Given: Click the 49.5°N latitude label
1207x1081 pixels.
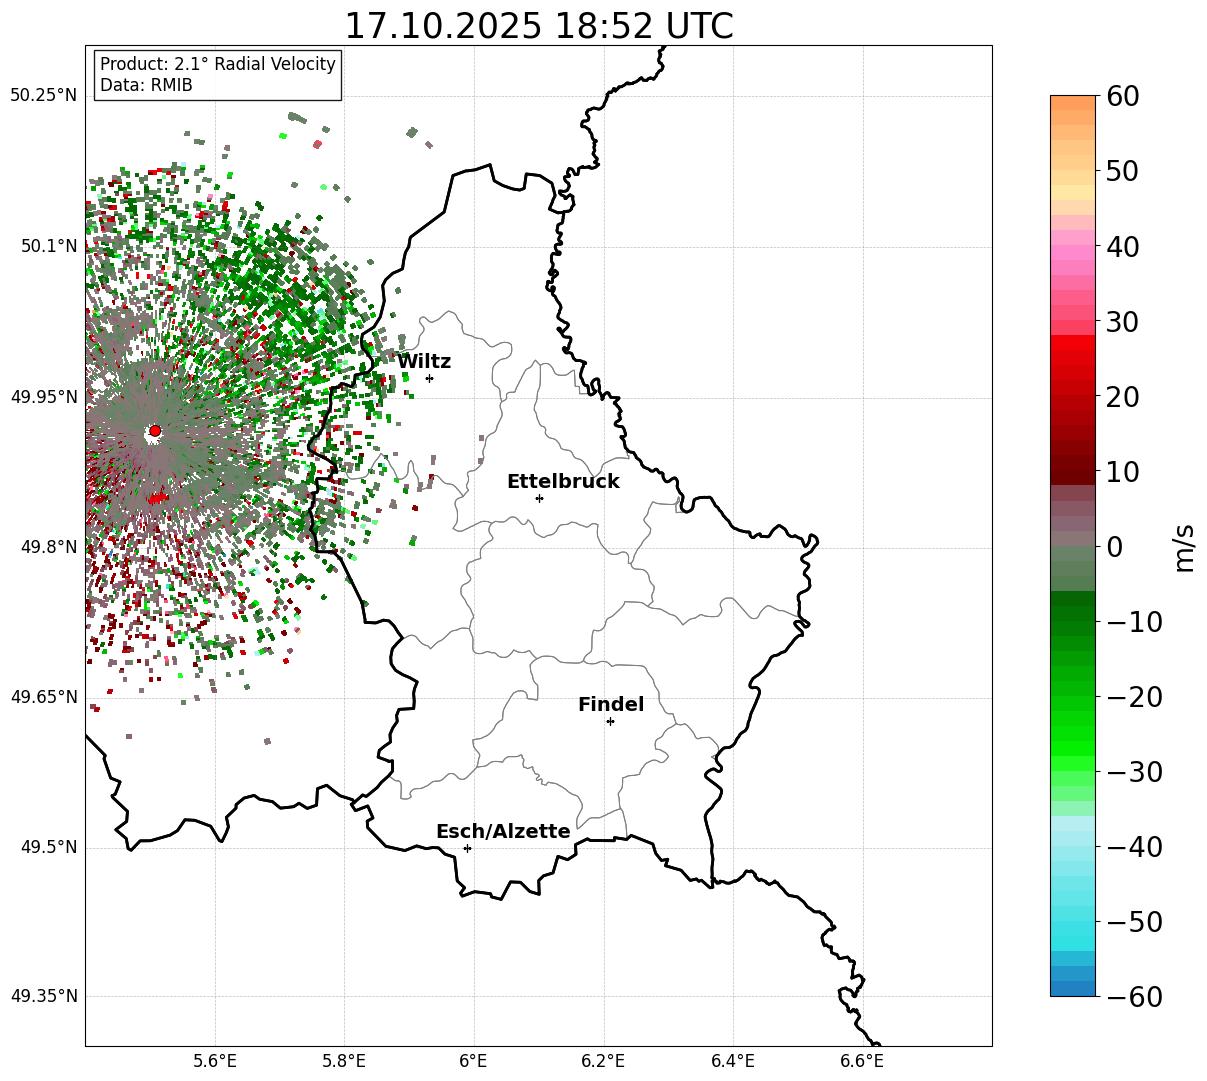Looking at the screenshot, I should click(x=48, y=848).
